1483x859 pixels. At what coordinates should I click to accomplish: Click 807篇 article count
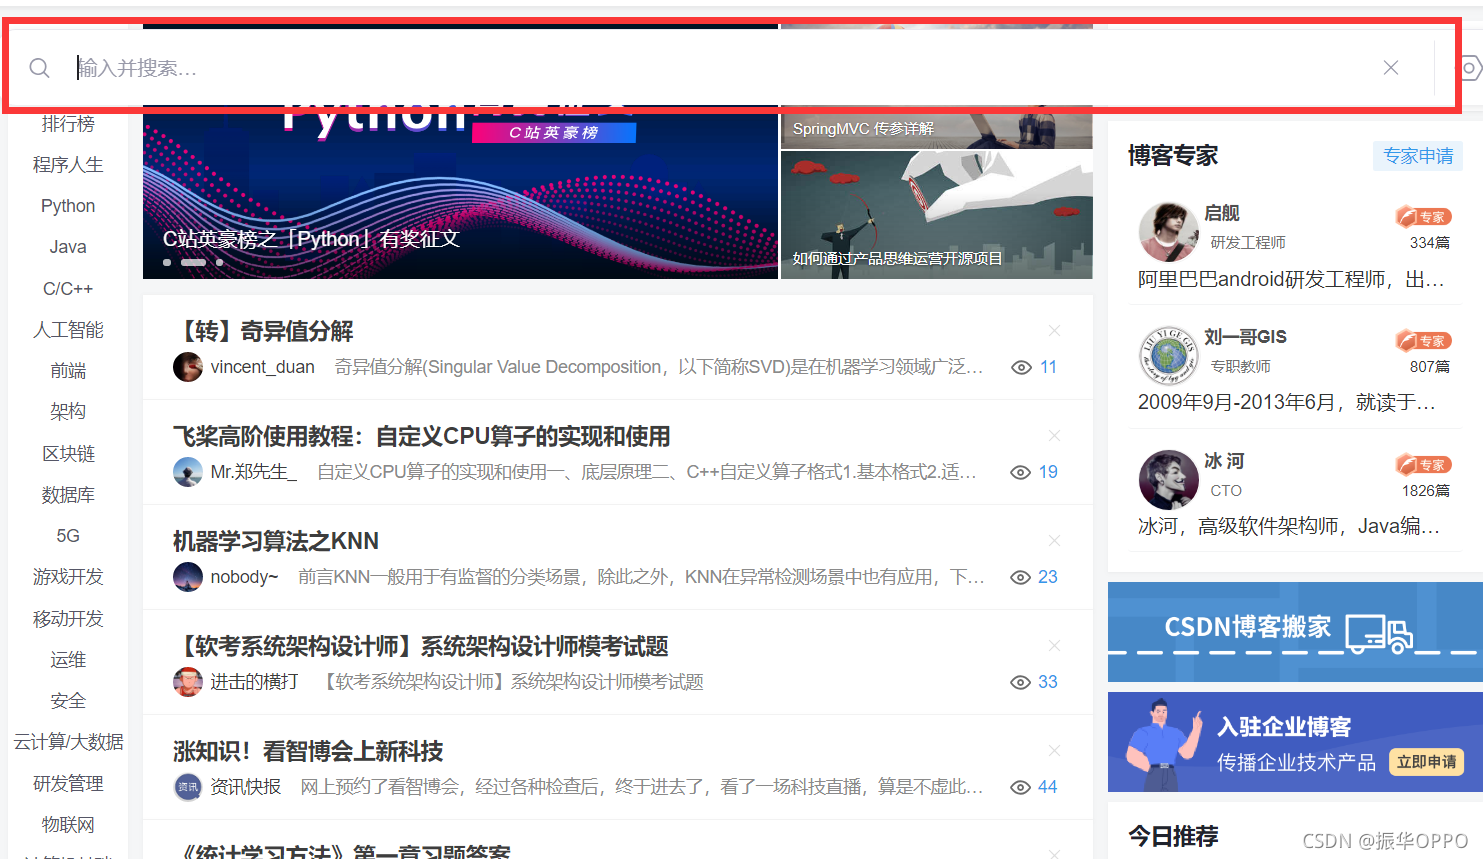point(1430,367)
